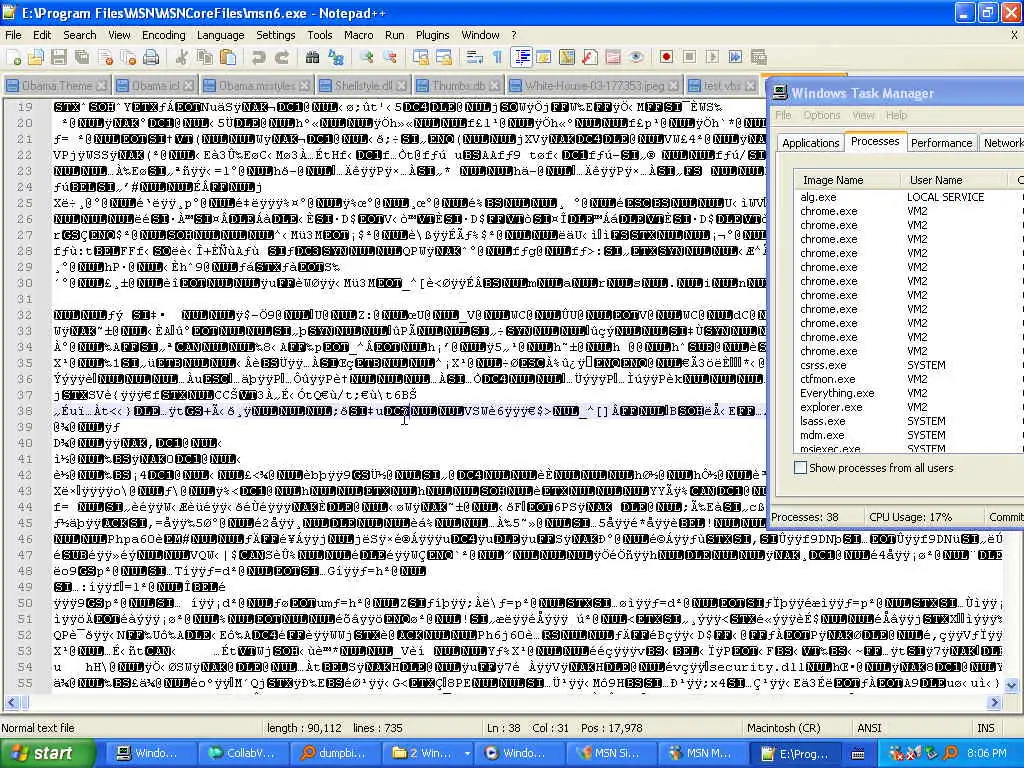Copy selection toolbar icon
1024x768 pixels.
coord(204,57)
